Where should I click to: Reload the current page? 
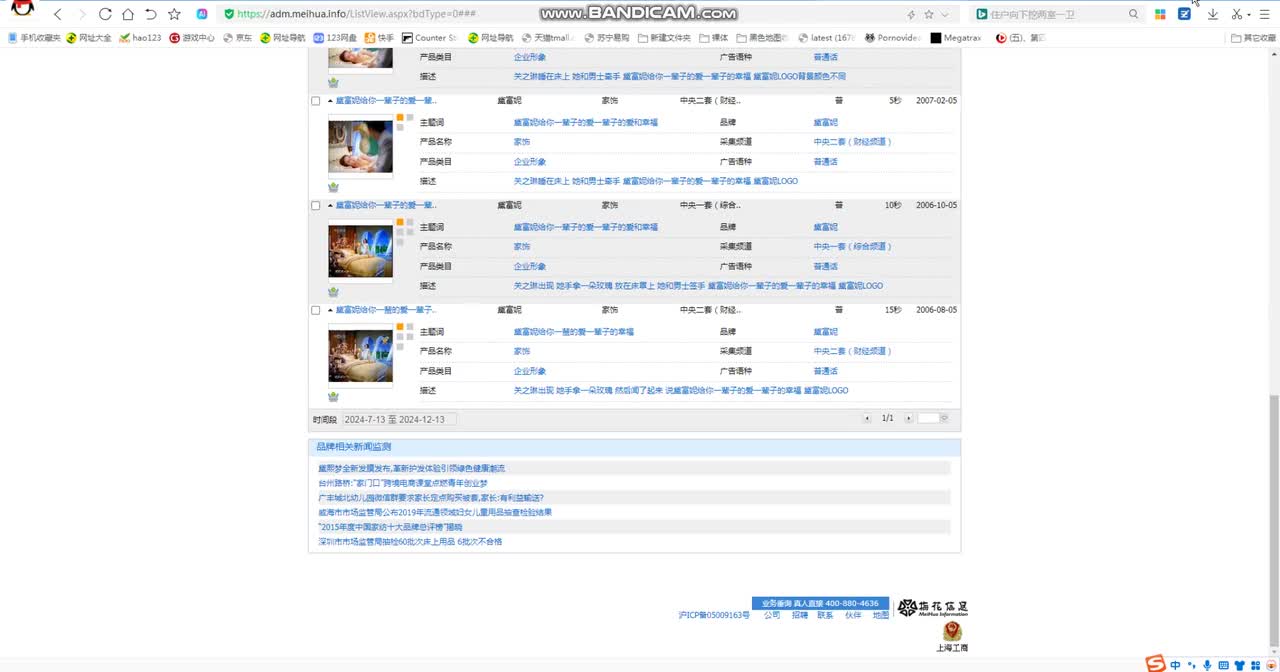(105, 14)
